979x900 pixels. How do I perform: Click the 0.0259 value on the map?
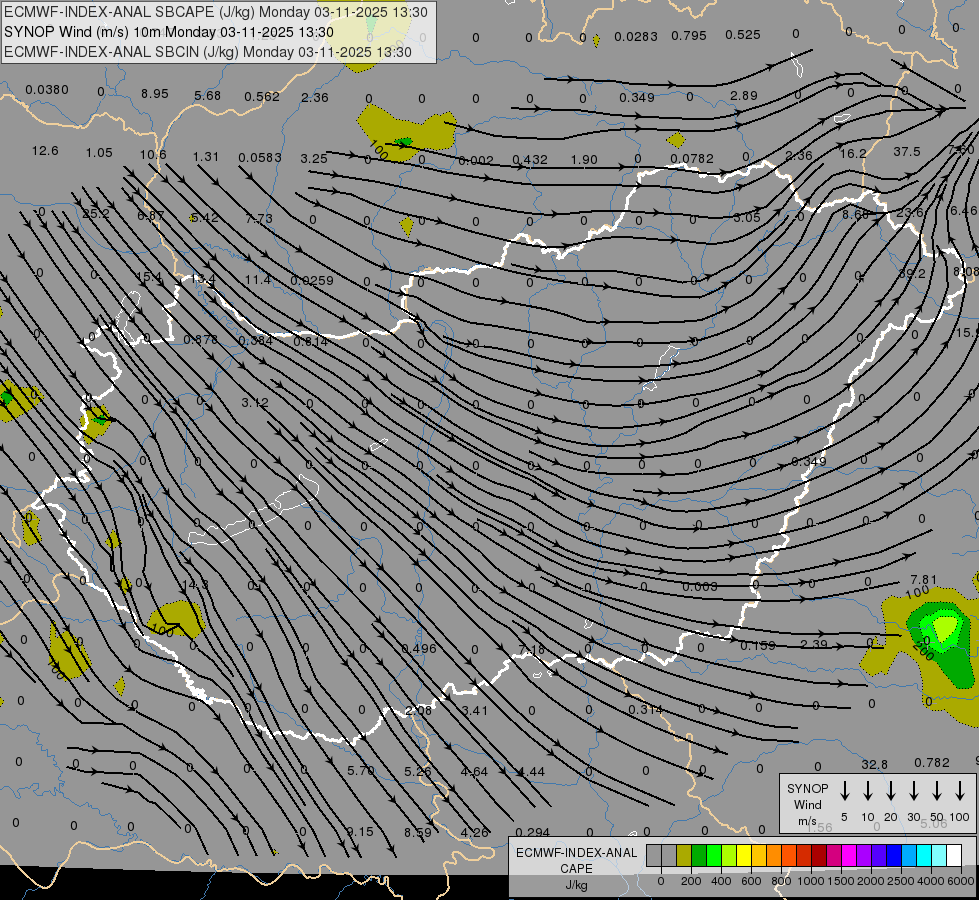tap(312, 280)
